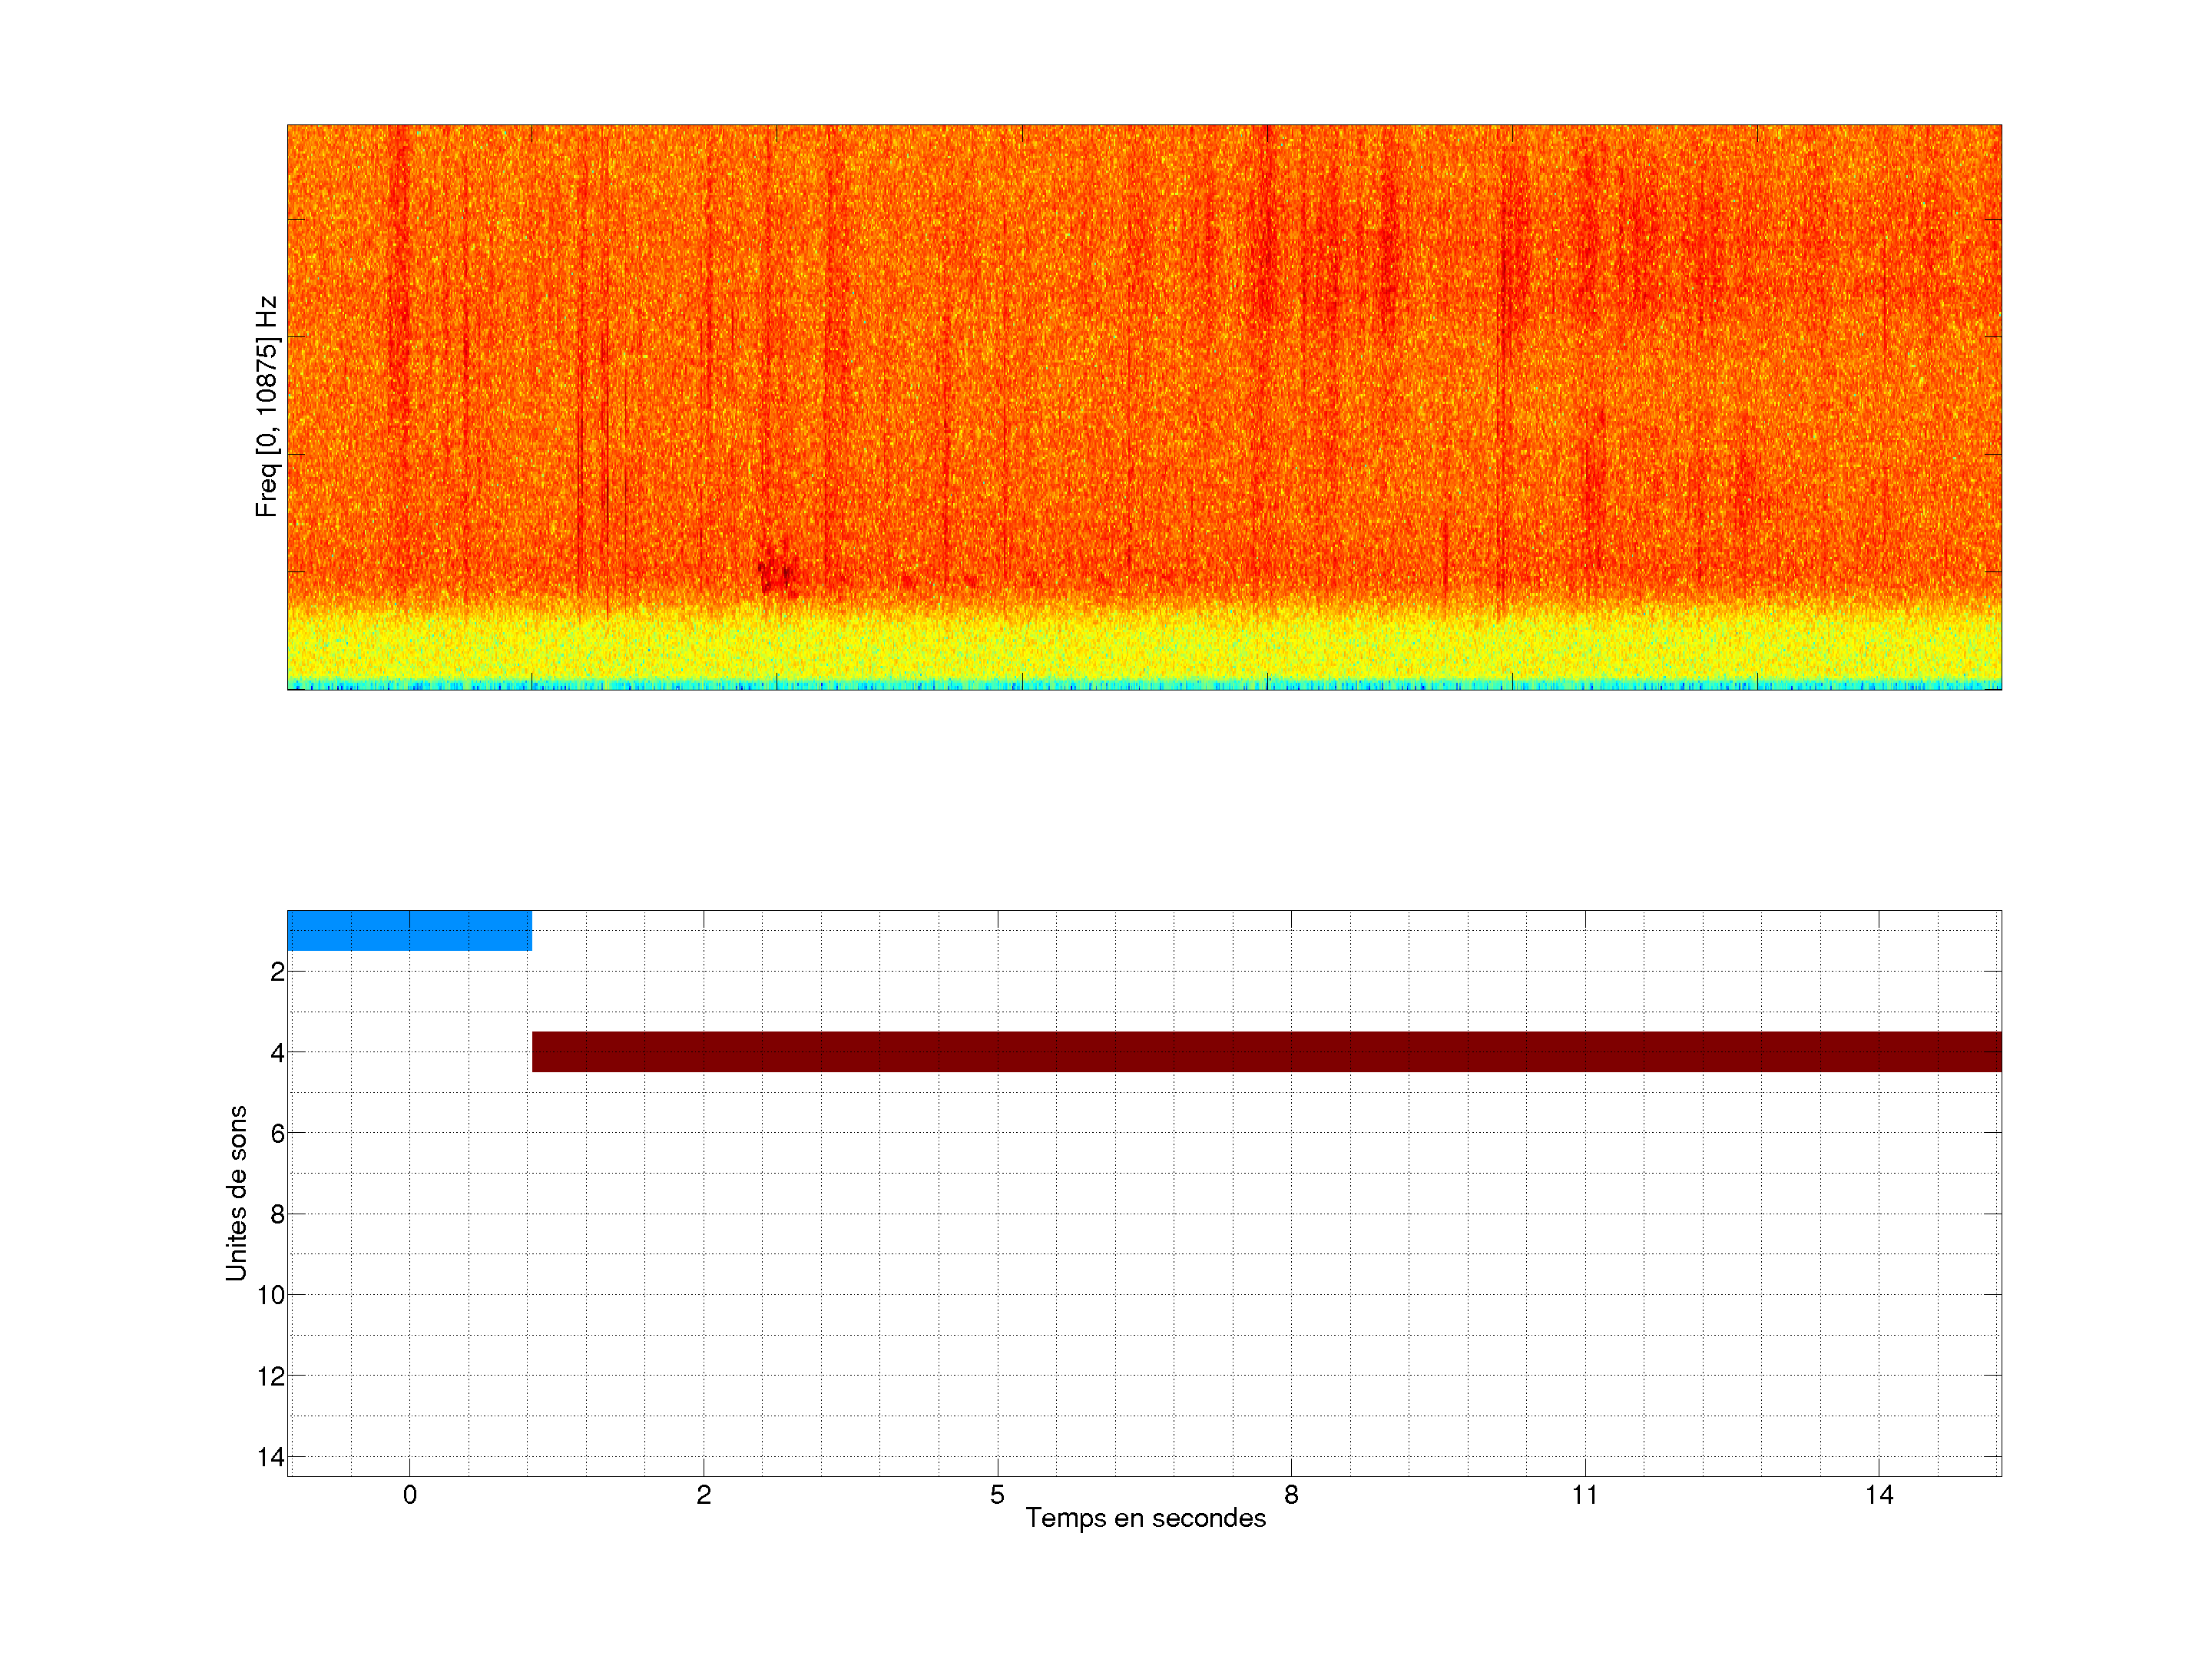The width and height of the screenshot is (2212, 1659).
Task: Click the dark red blob in the spectrogram
Action: point(776,577)
